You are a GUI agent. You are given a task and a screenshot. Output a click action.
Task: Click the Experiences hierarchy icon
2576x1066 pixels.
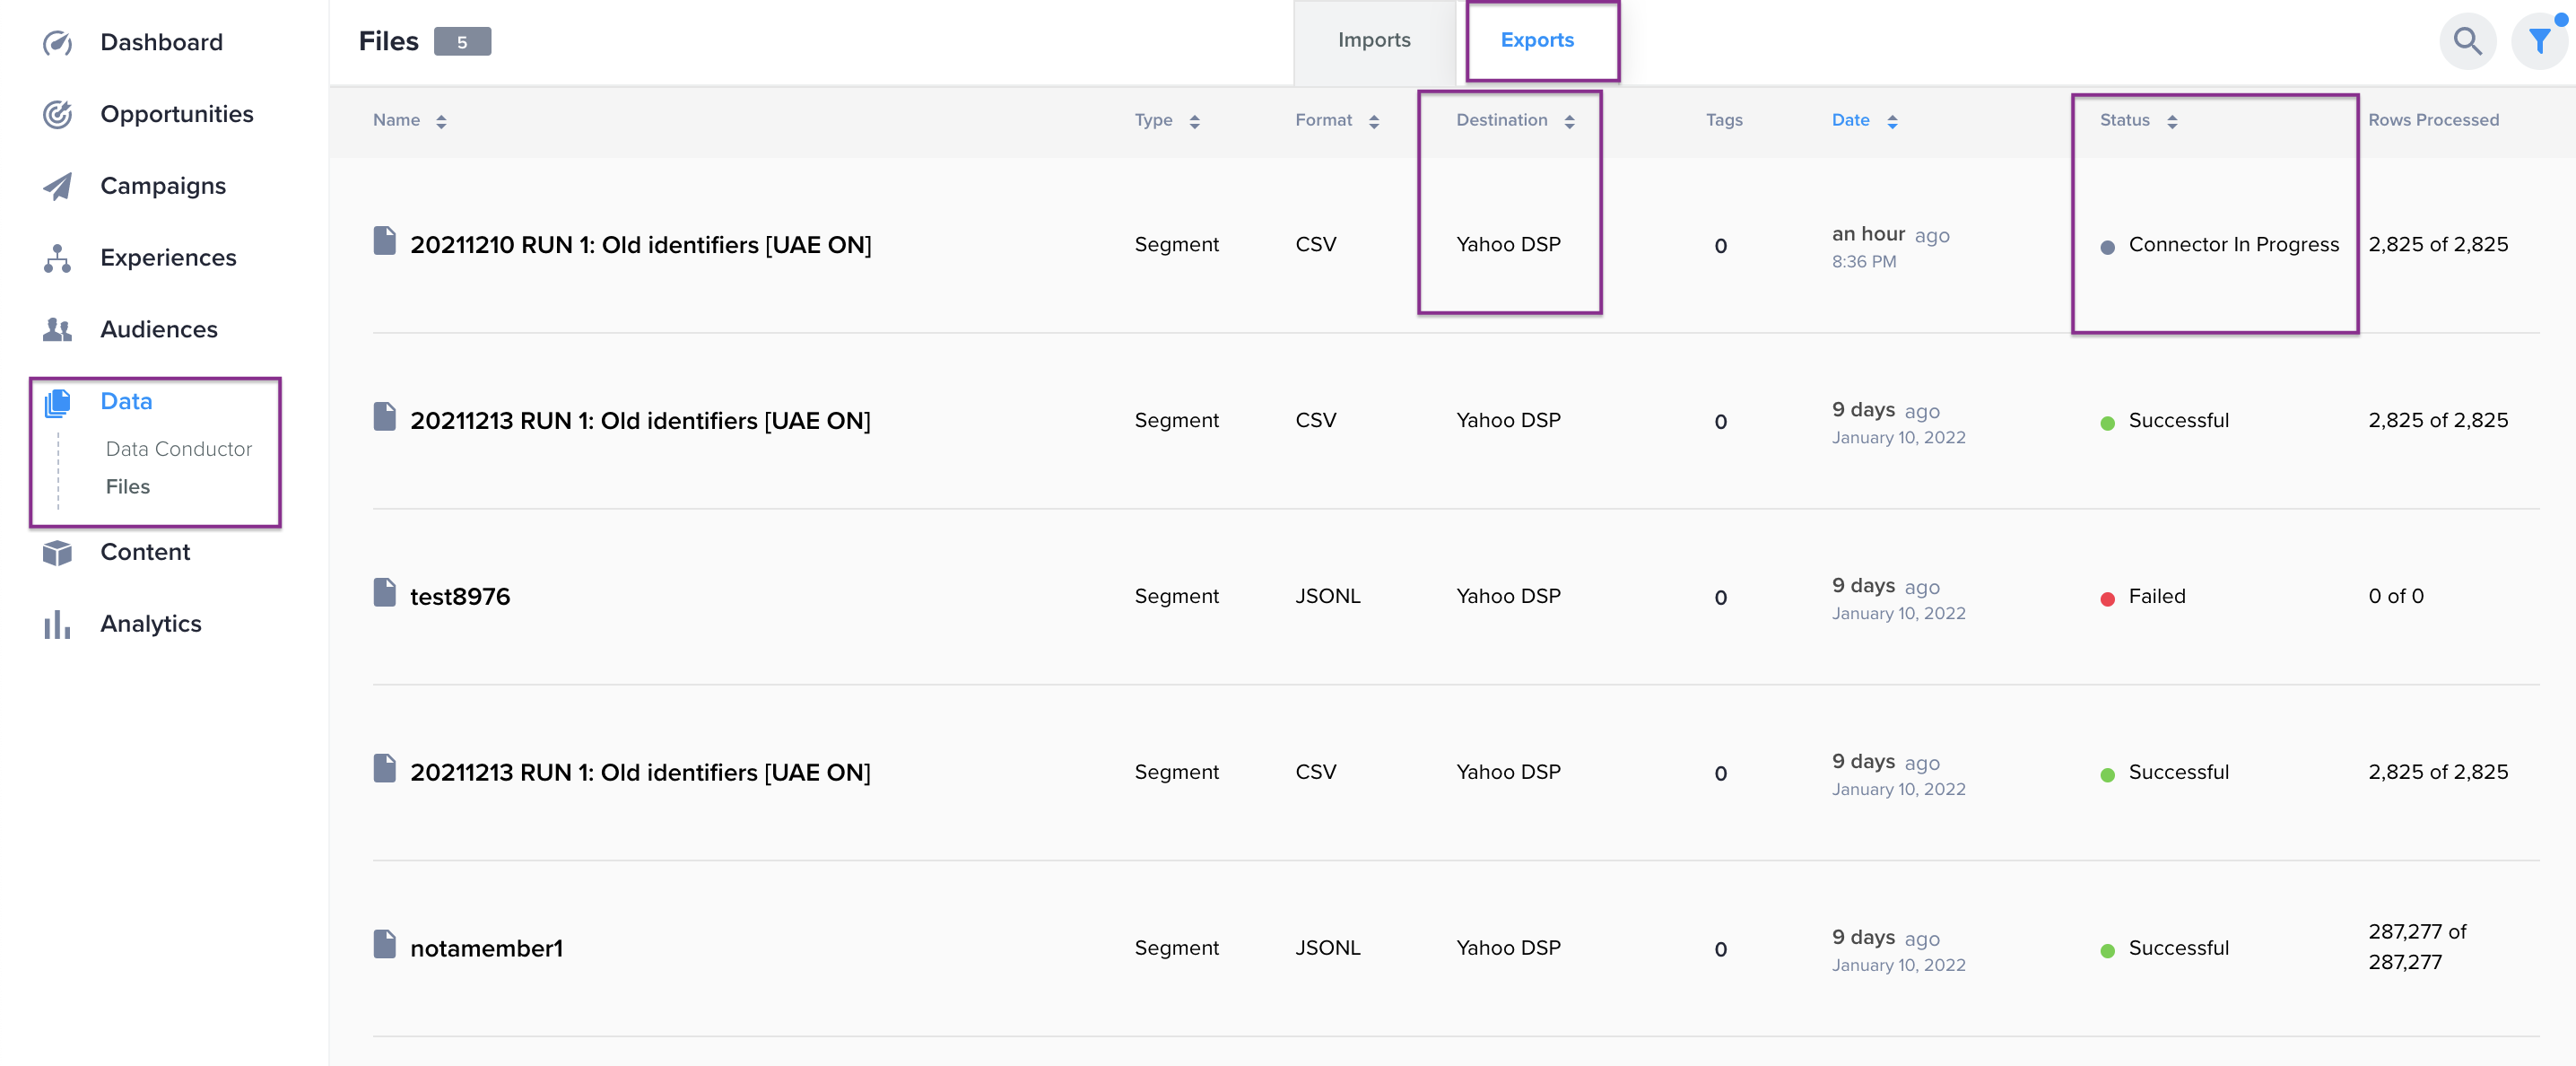click(57, 258)
